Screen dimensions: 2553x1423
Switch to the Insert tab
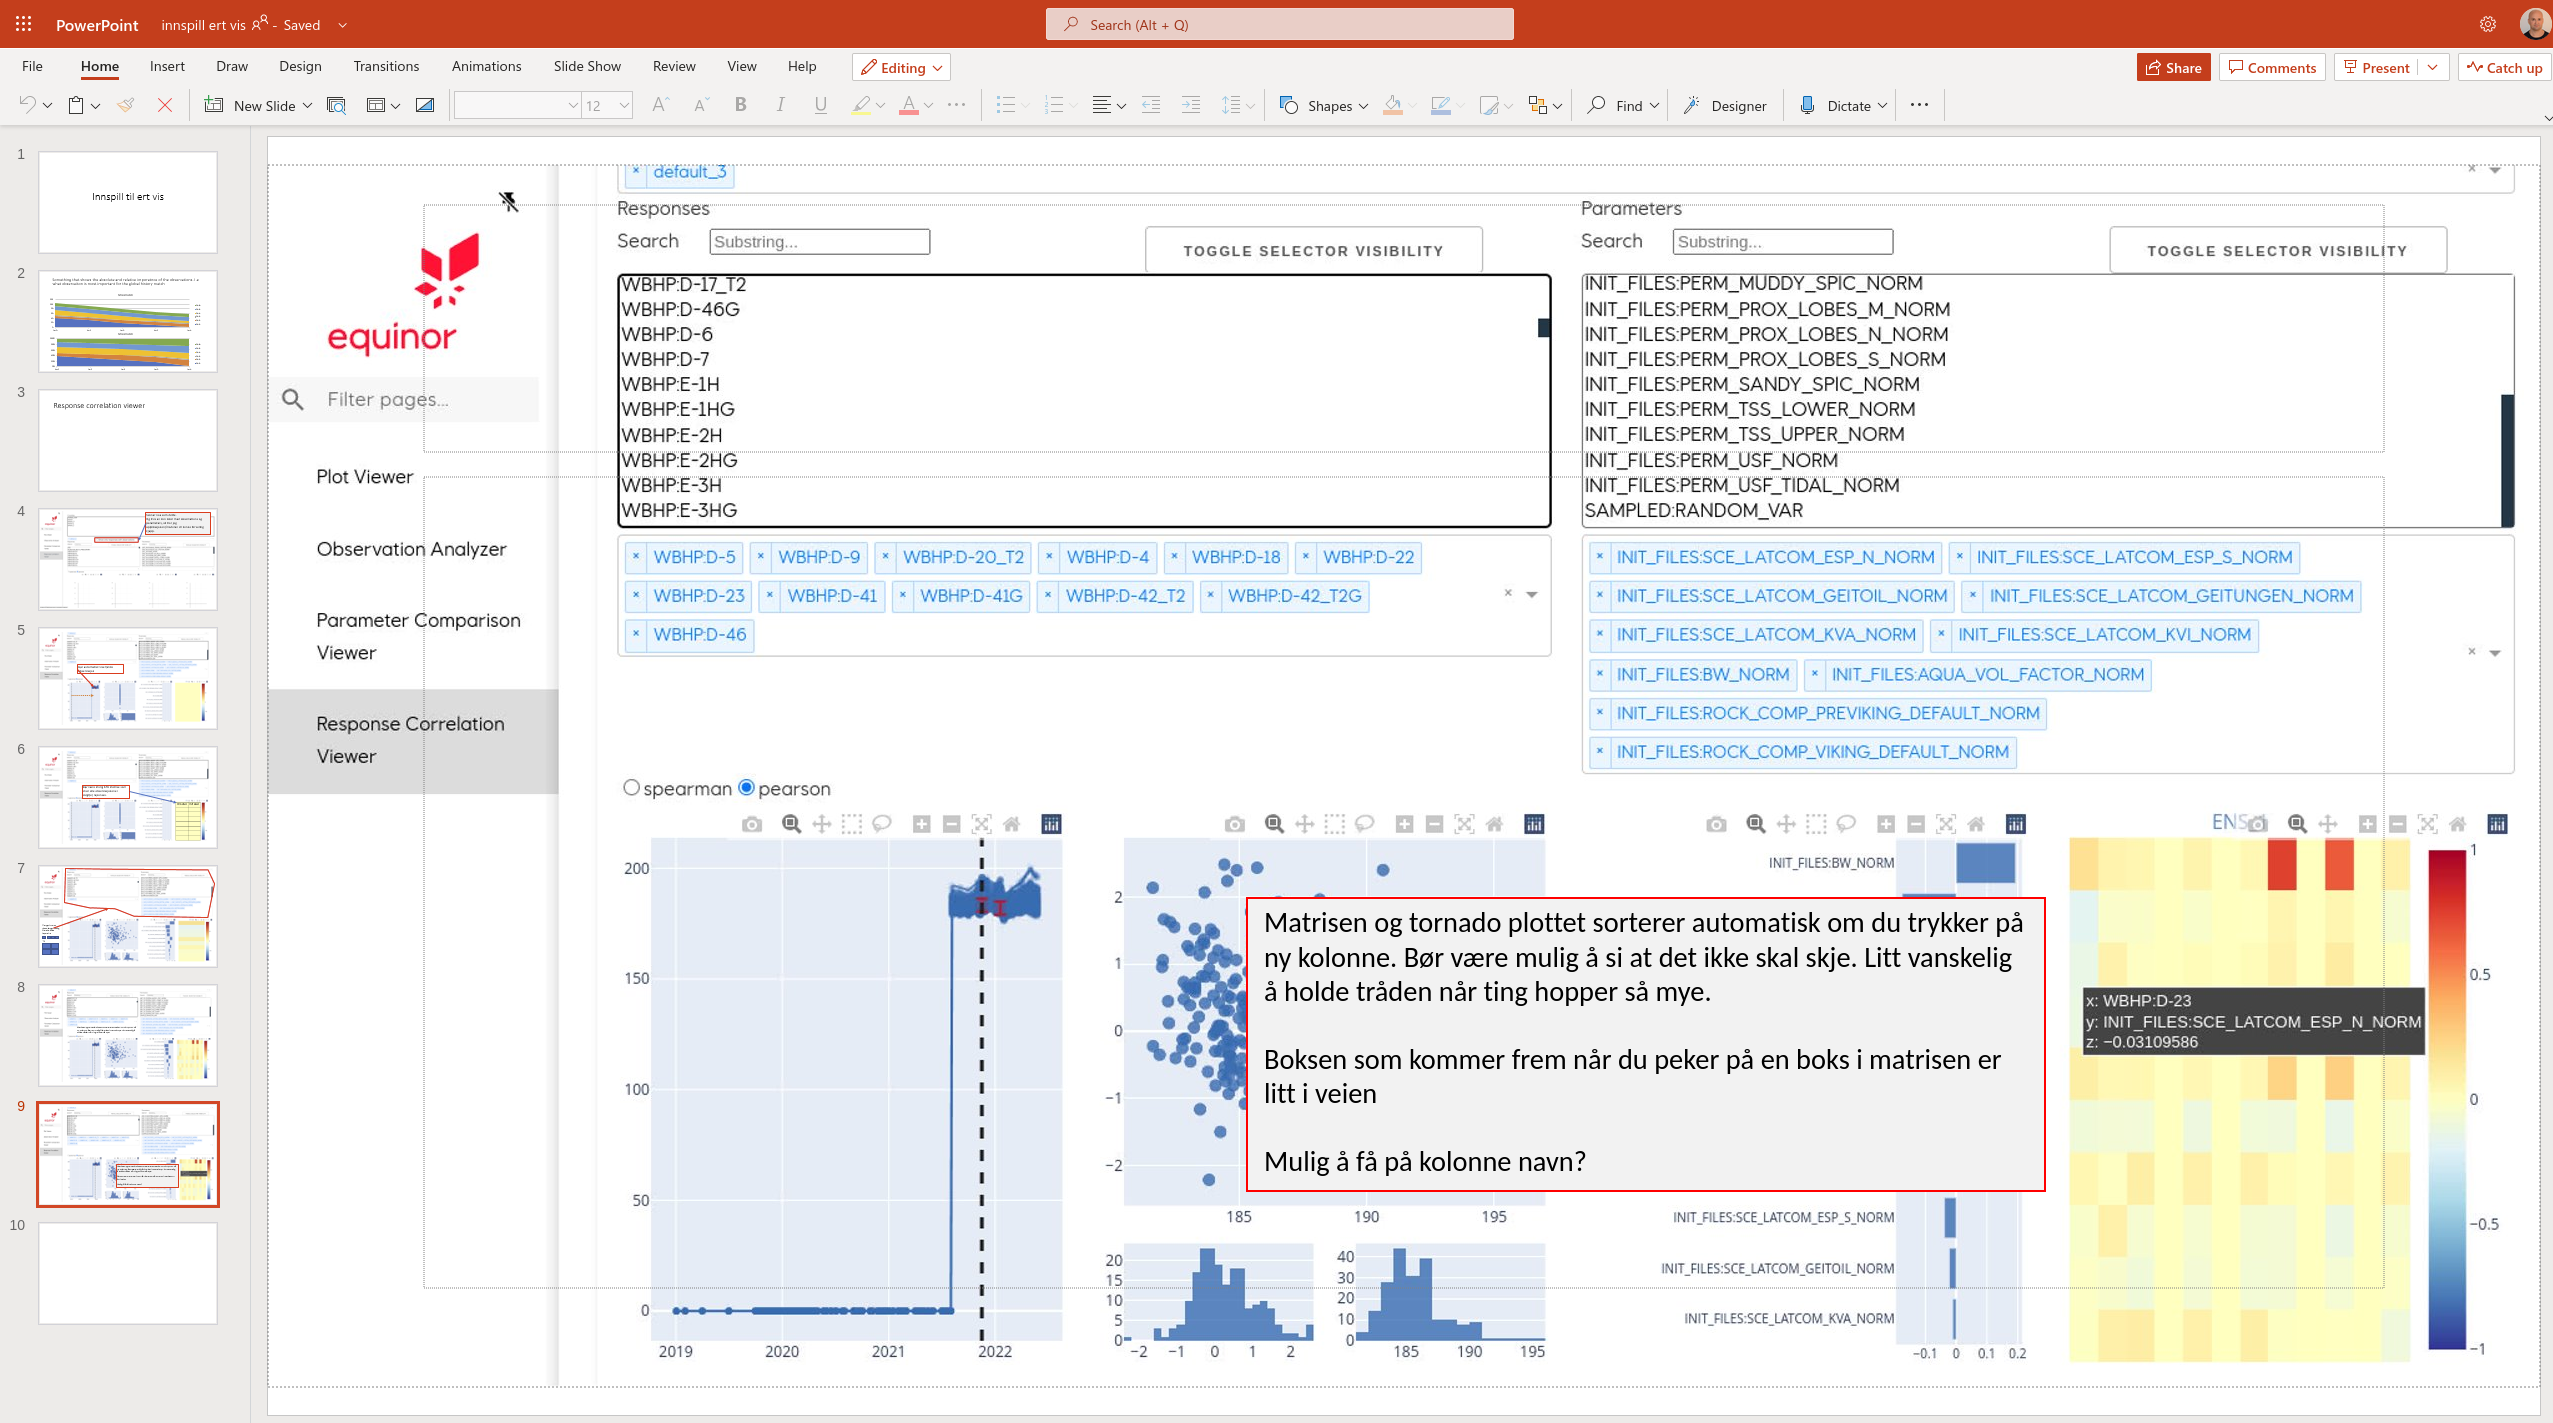[167, 66]
